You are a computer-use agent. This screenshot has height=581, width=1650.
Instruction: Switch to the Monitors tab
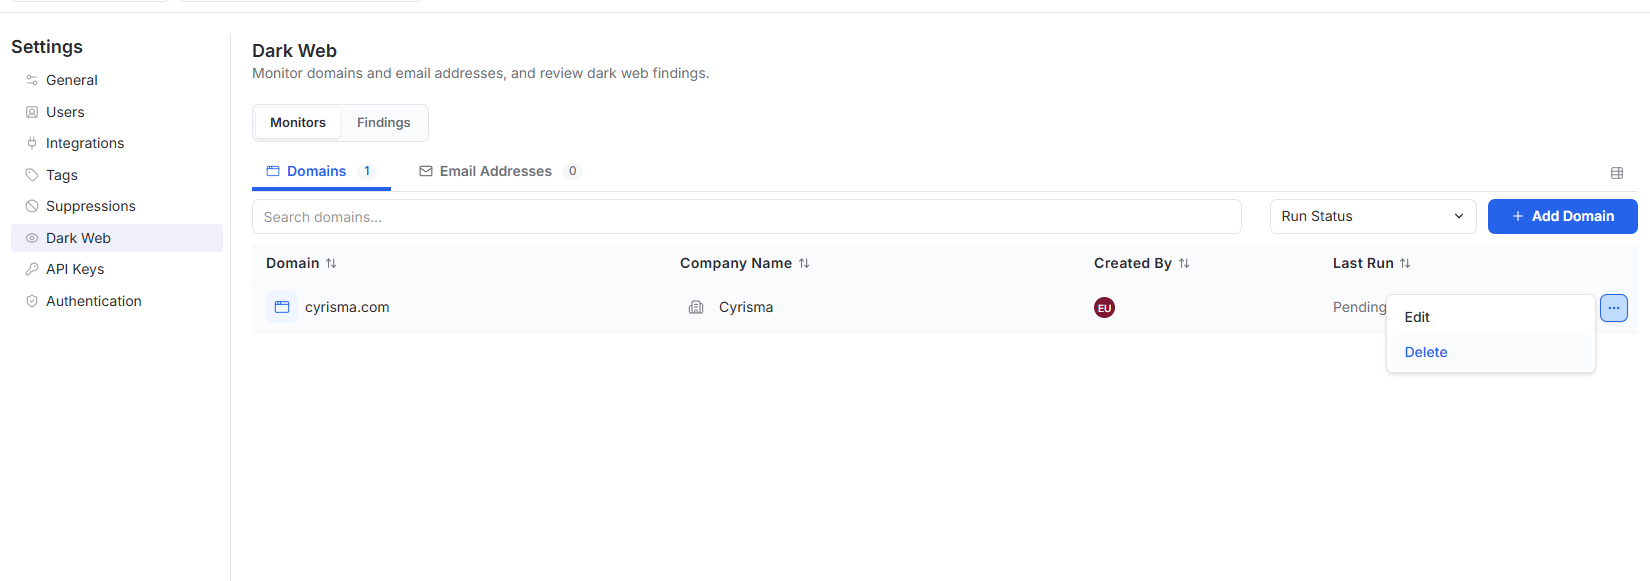[x=298, y=123]
